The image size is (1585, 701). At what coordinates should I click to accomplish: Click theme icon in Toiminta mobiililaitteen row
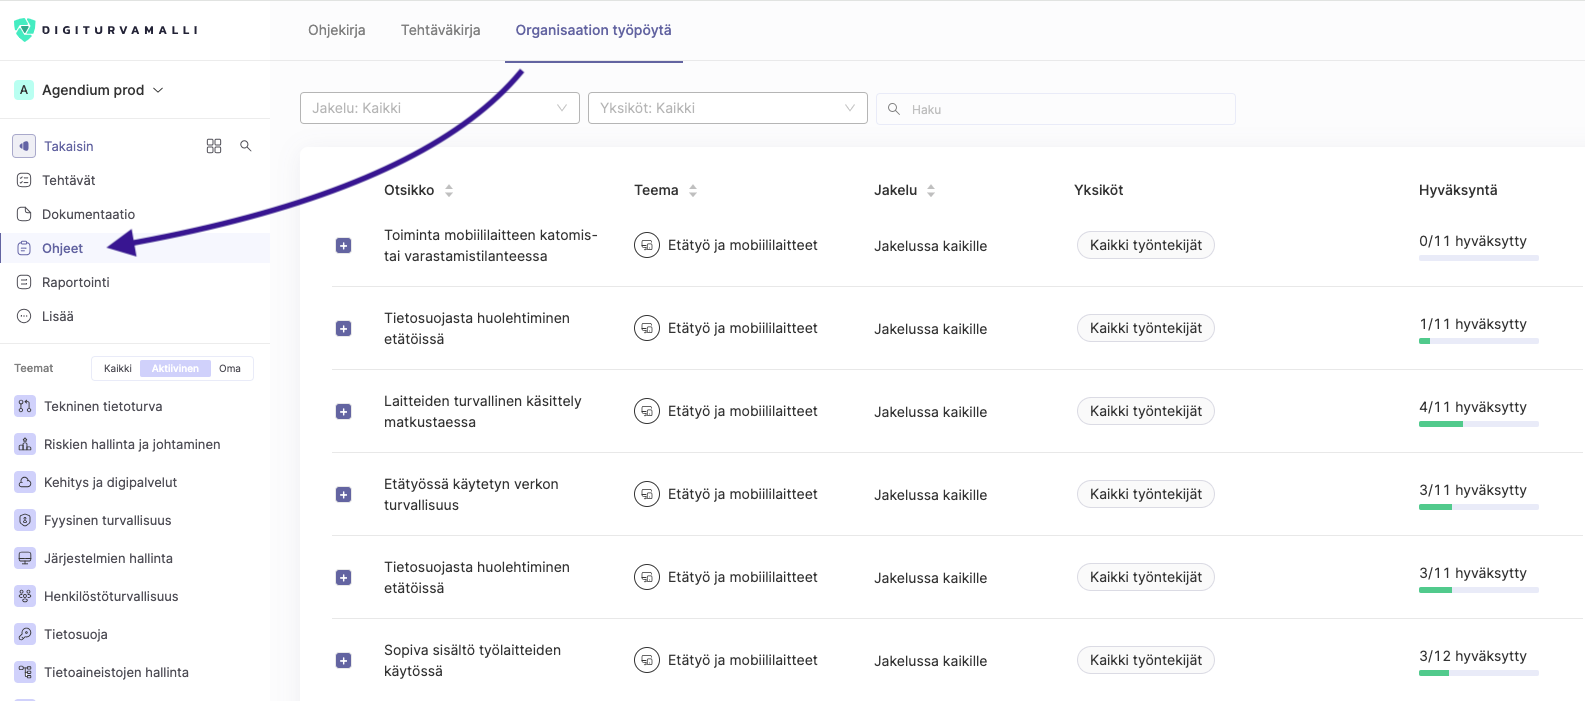pyautogui.click(x=647, y=245)
